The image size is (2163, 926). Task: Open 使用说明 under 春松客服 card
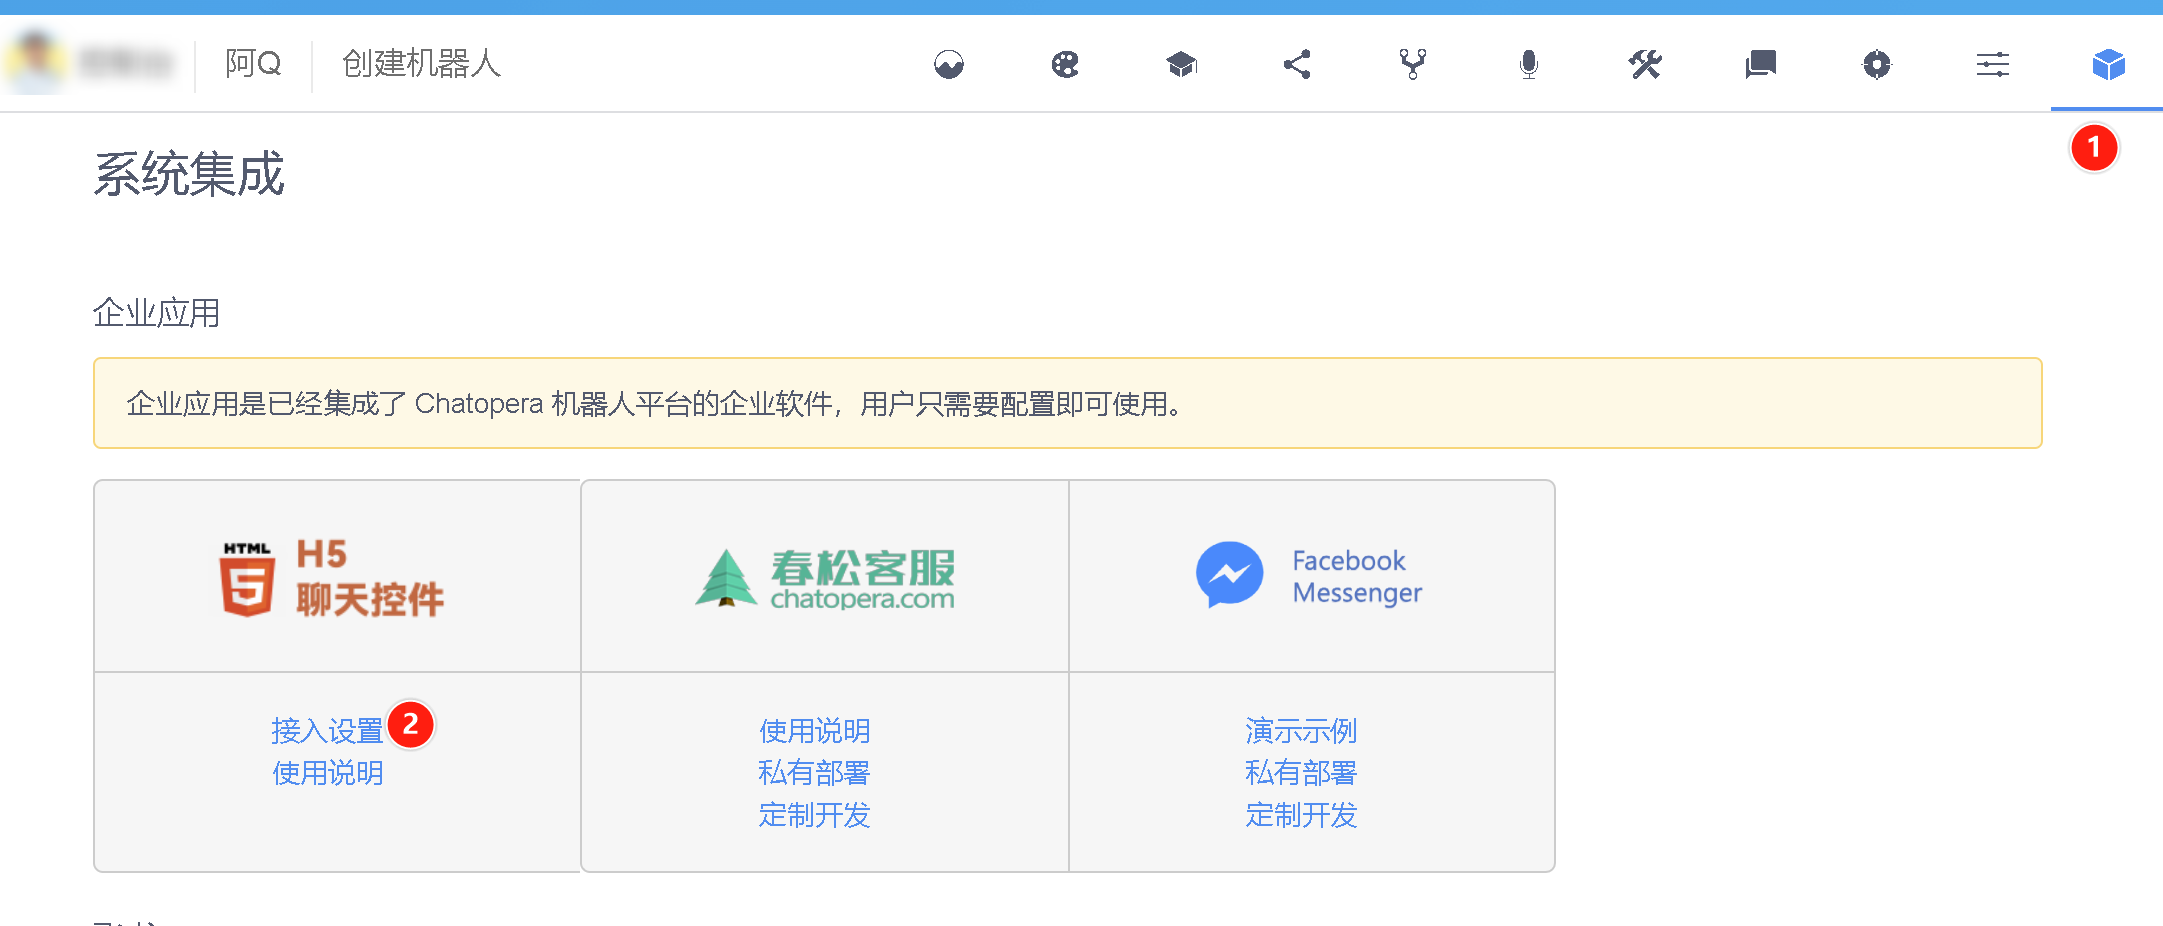click(x=814, y=731)
